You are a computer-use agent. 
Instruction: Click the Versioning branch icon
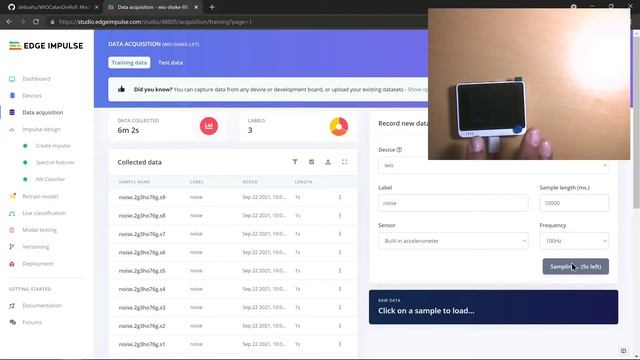[12, 247]
